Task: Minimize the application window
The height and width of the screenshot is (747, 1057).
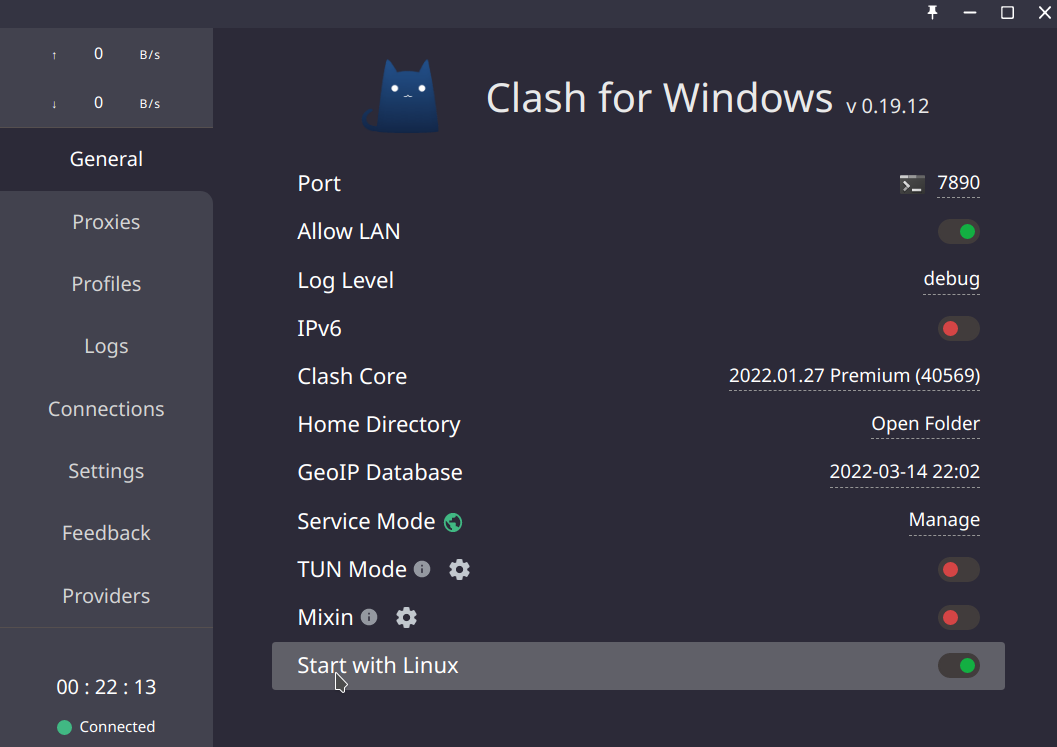Action: click(969, 12)
